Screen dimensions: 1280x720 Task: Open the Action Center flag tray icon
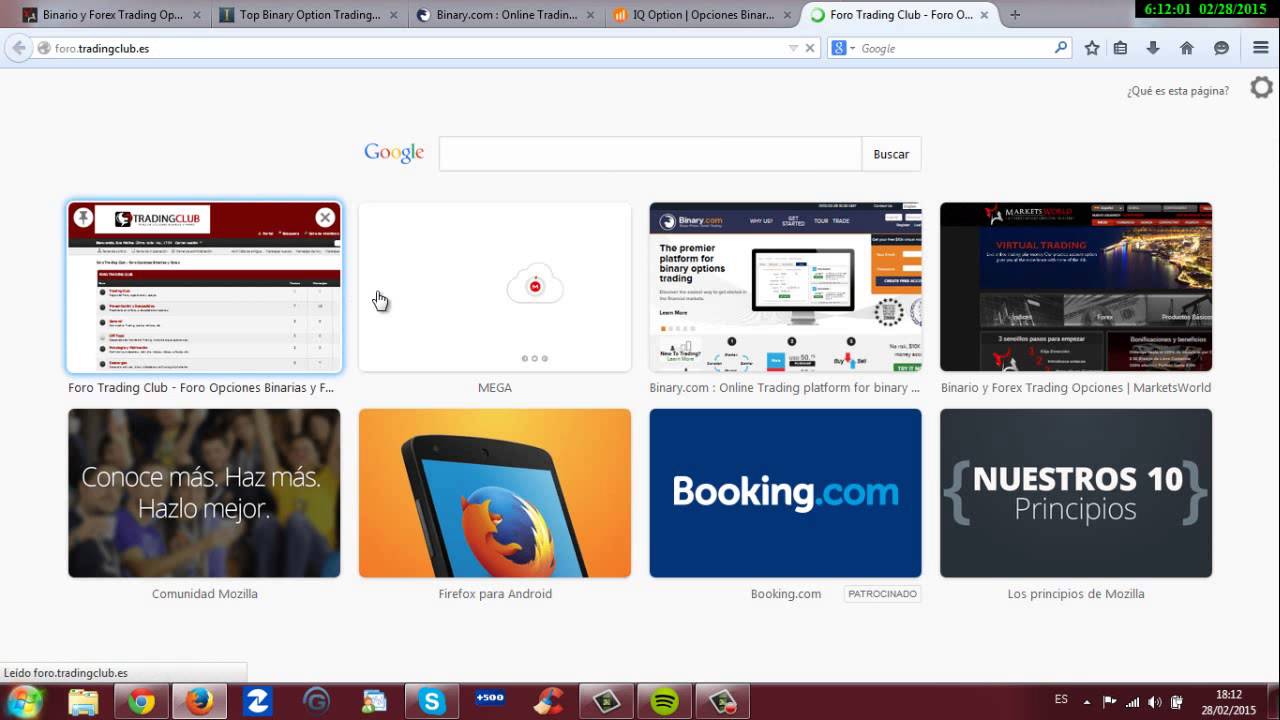pos(1109,702)
